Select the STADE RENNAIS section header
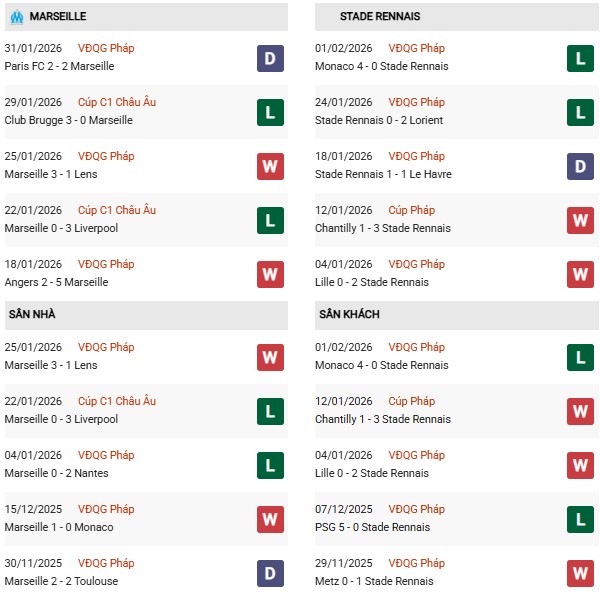 [379, 16]
